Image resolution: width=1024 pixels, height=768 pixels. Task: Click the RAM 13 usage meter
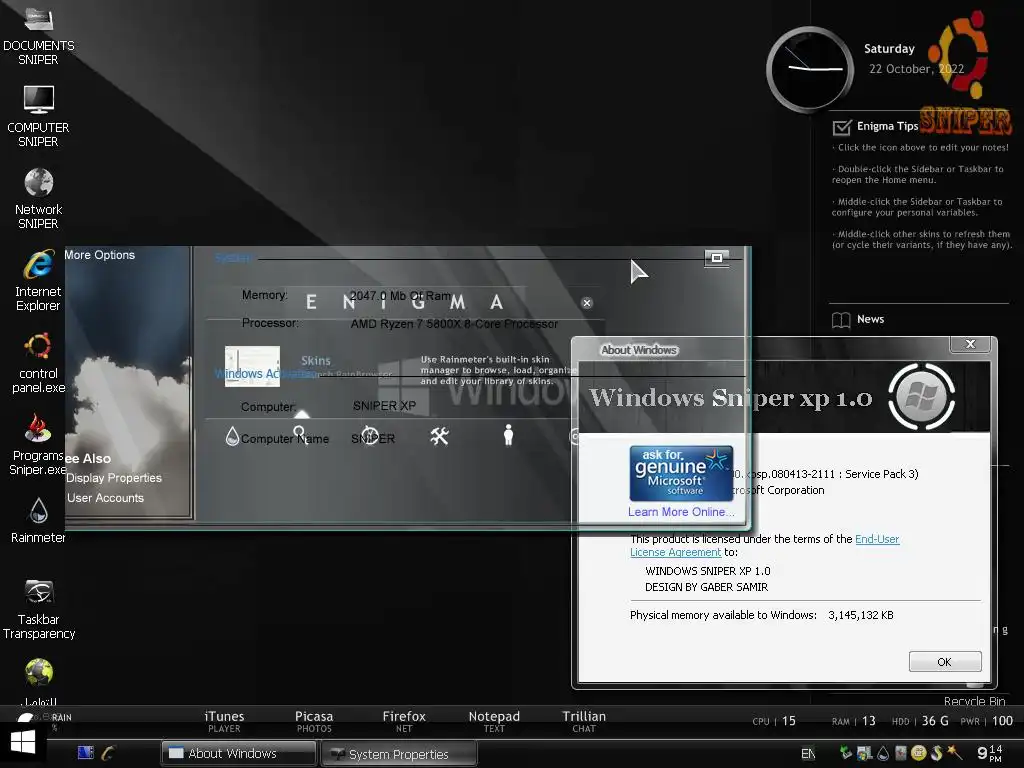coord(854,721)
